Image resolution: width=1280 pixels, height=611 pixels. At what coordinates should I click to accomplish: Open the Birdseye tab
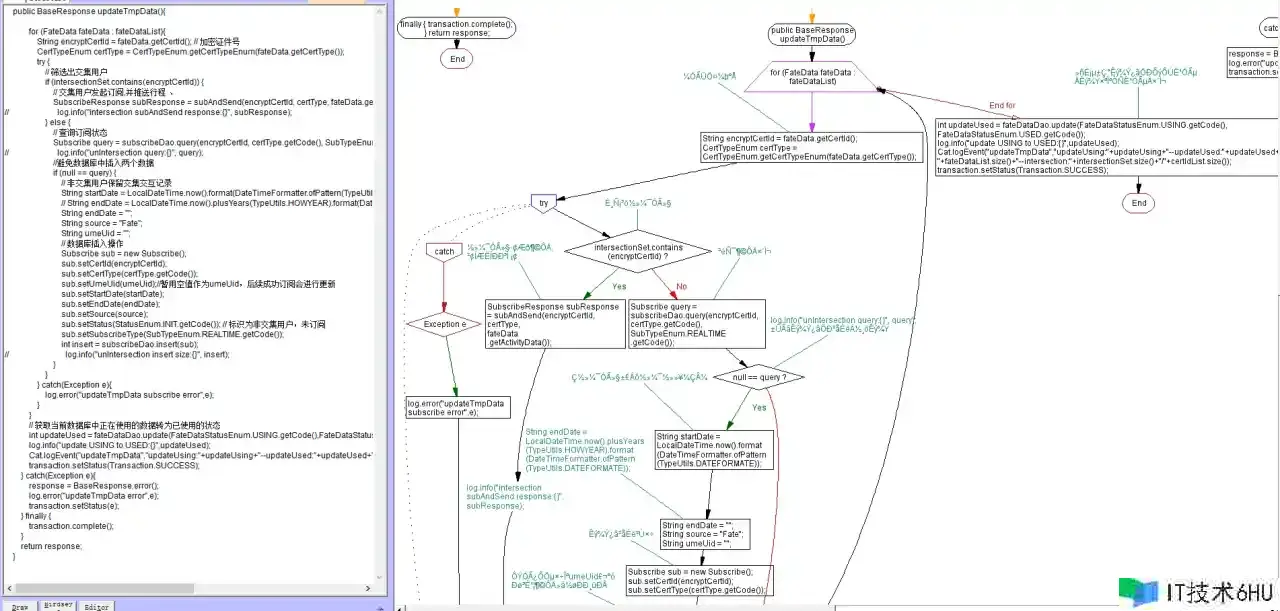tap(57, 606)
